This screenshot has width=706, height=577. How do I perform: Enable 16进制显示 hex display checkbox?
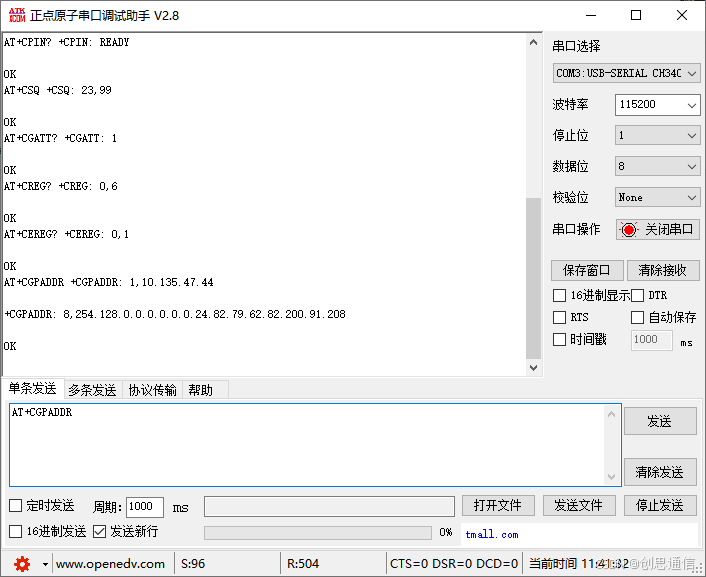click(559, 295)
